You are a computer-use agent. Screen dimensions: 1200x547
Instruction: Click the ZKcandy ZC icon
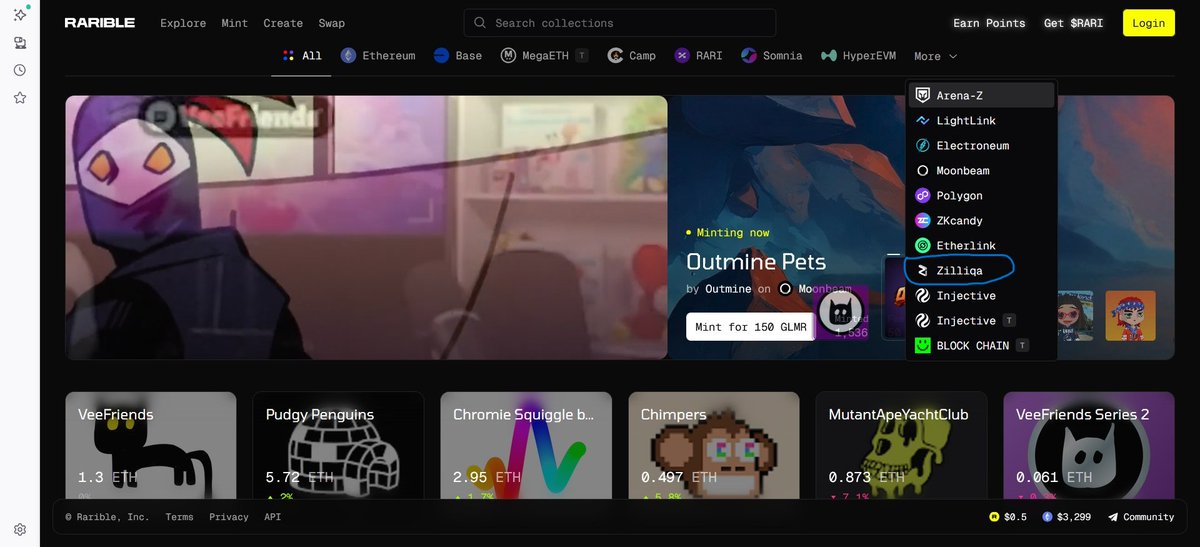[923, 220]
